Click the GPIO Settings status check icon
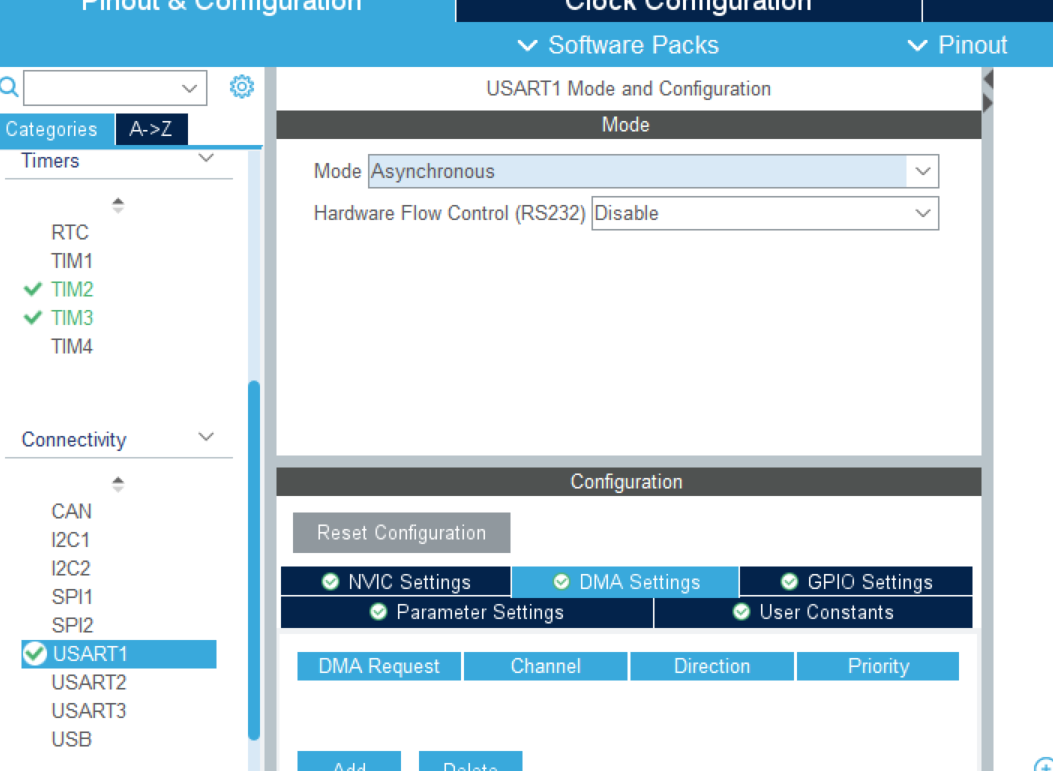Viewport: 1053px width, 771px height. tap(790, 582)
